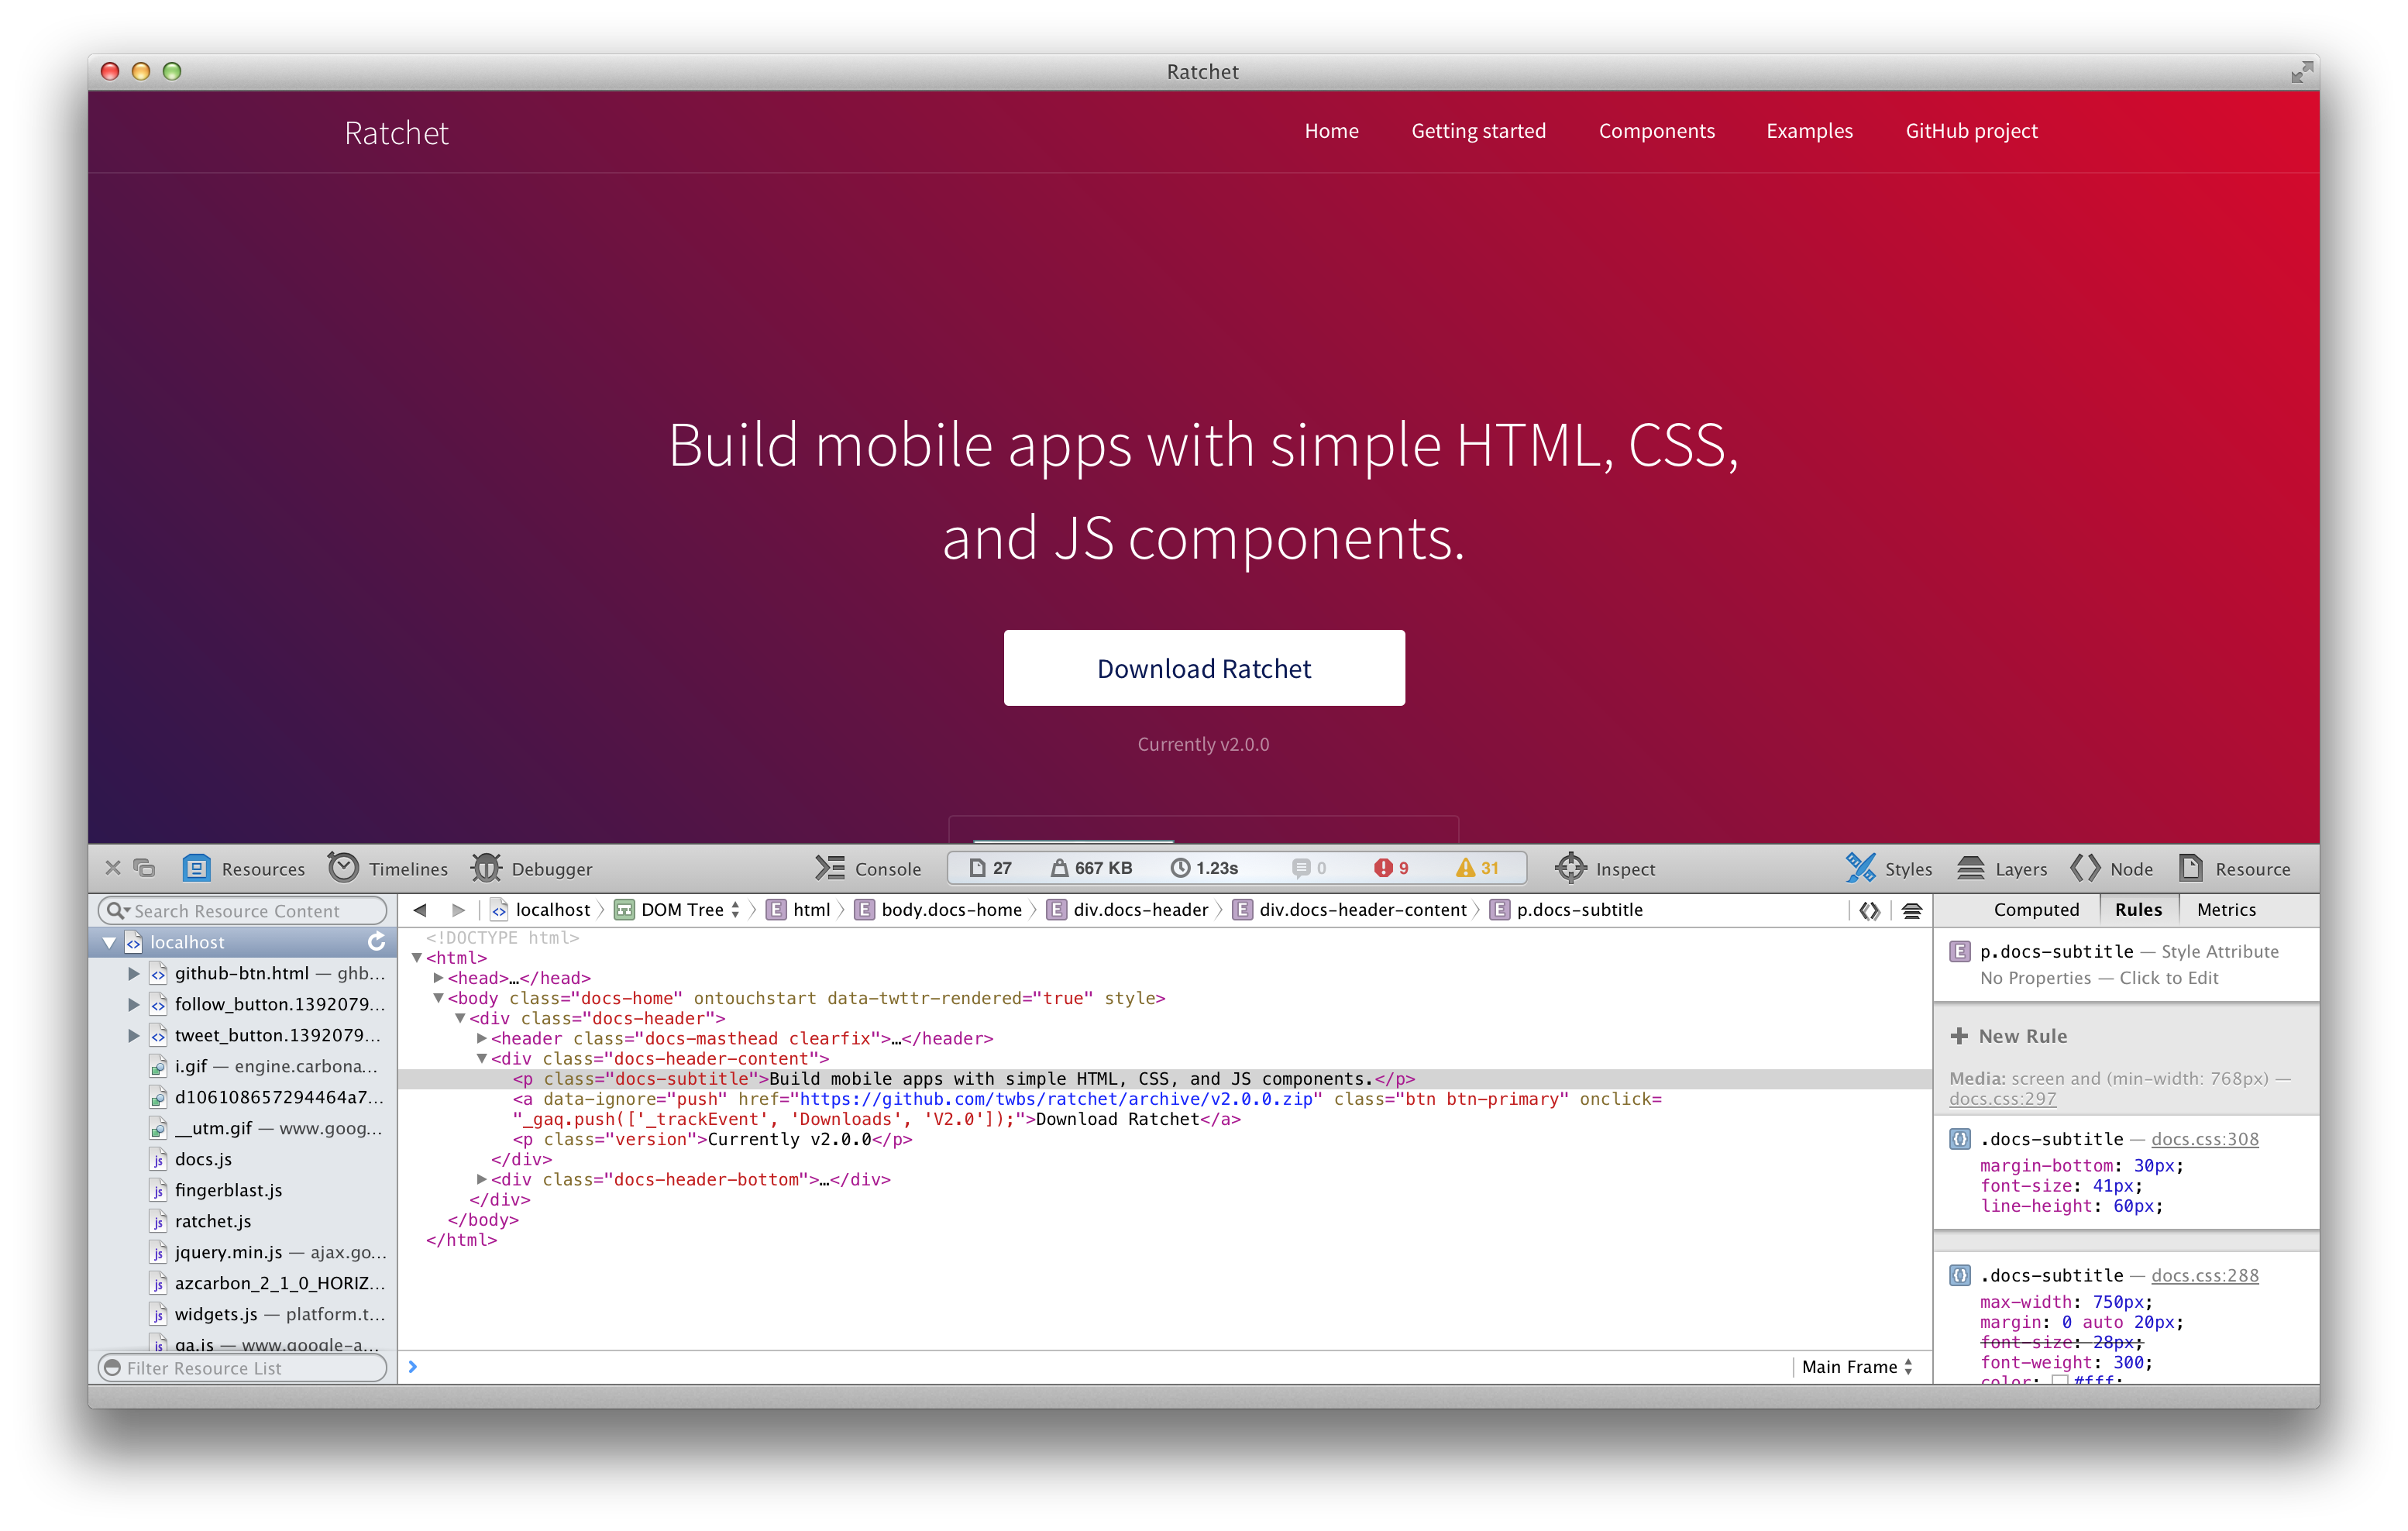The image size is (2408, 1531).
Task: Open Examples in page navigation
Action: pyautogui.click(x=1809, y=131)
